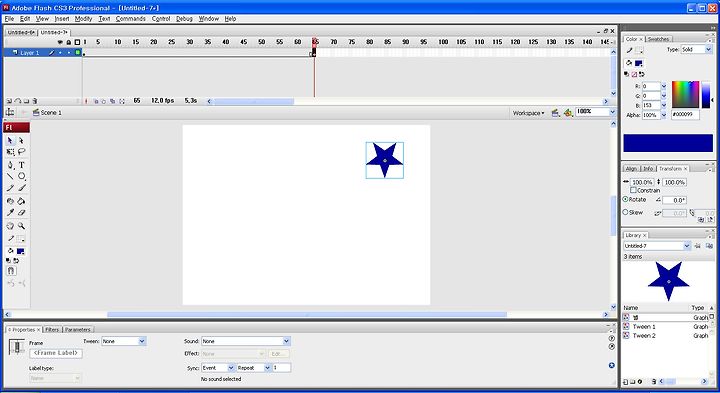Open the Commands menu
Viewport: 720px width, 393px height.
(130, 19)
